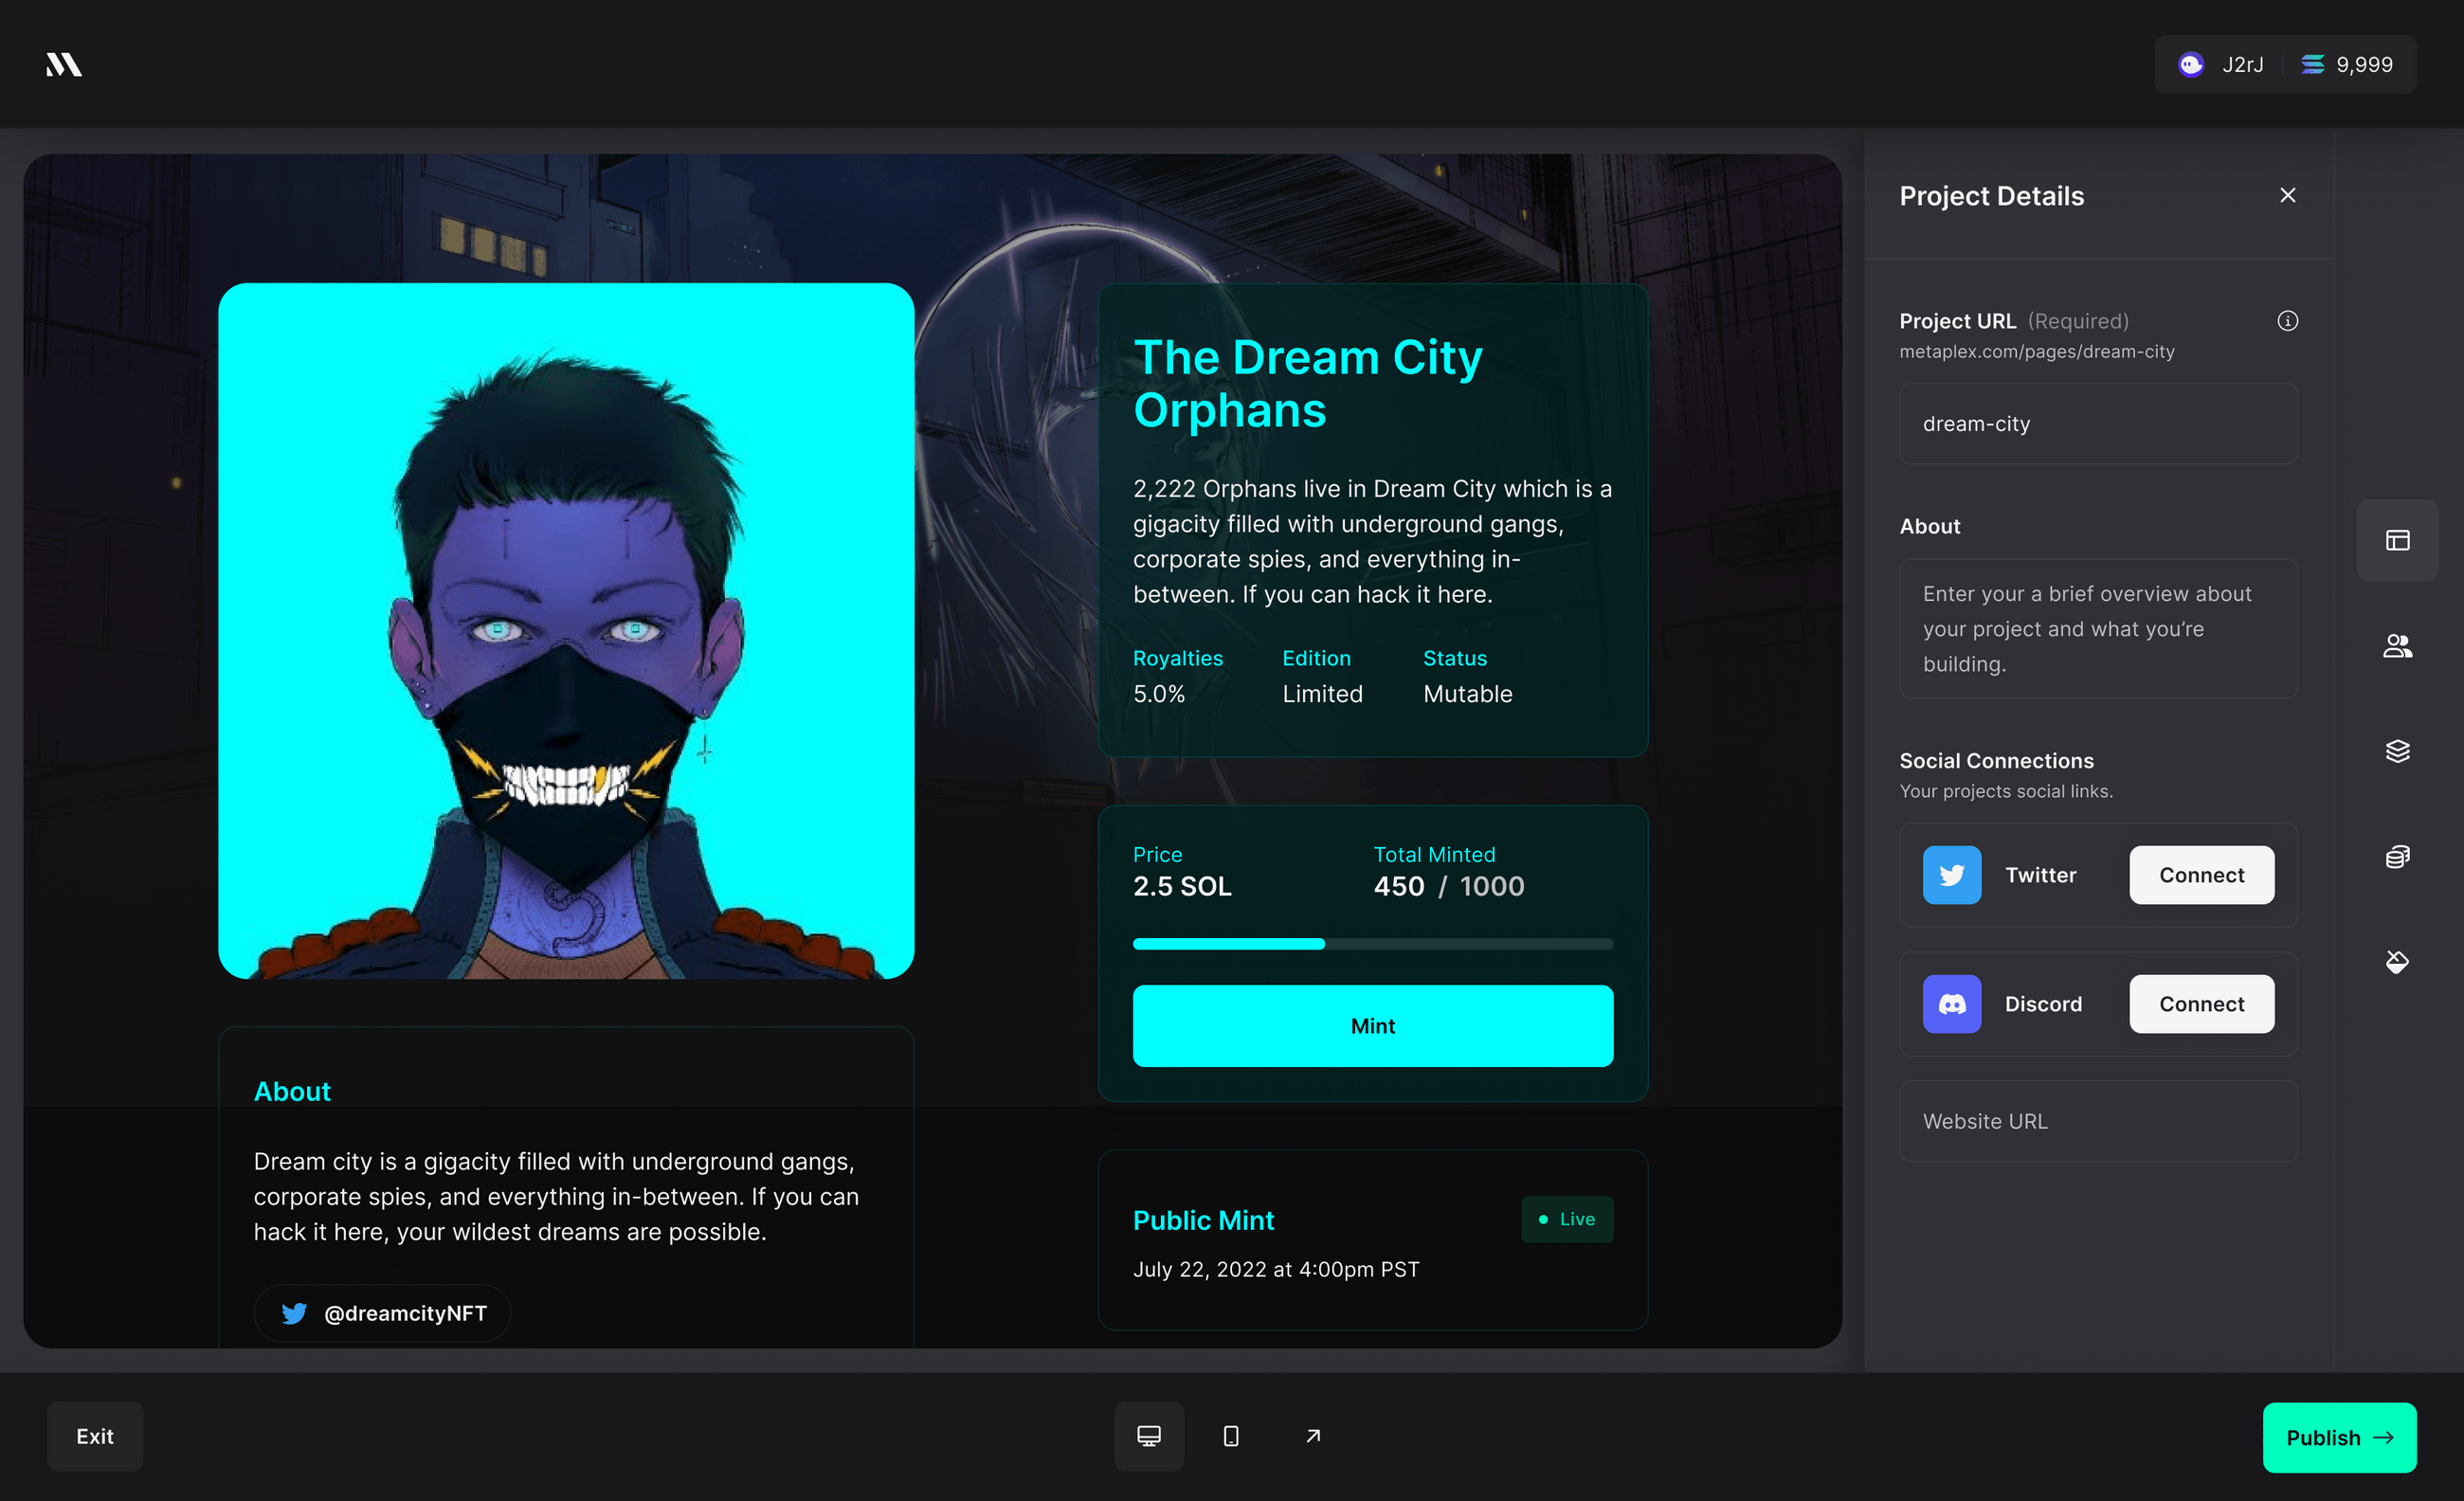Switch to desktop preview mode
This screenshot has height=1501, width=2464.
click(x=1148, y=1436)
